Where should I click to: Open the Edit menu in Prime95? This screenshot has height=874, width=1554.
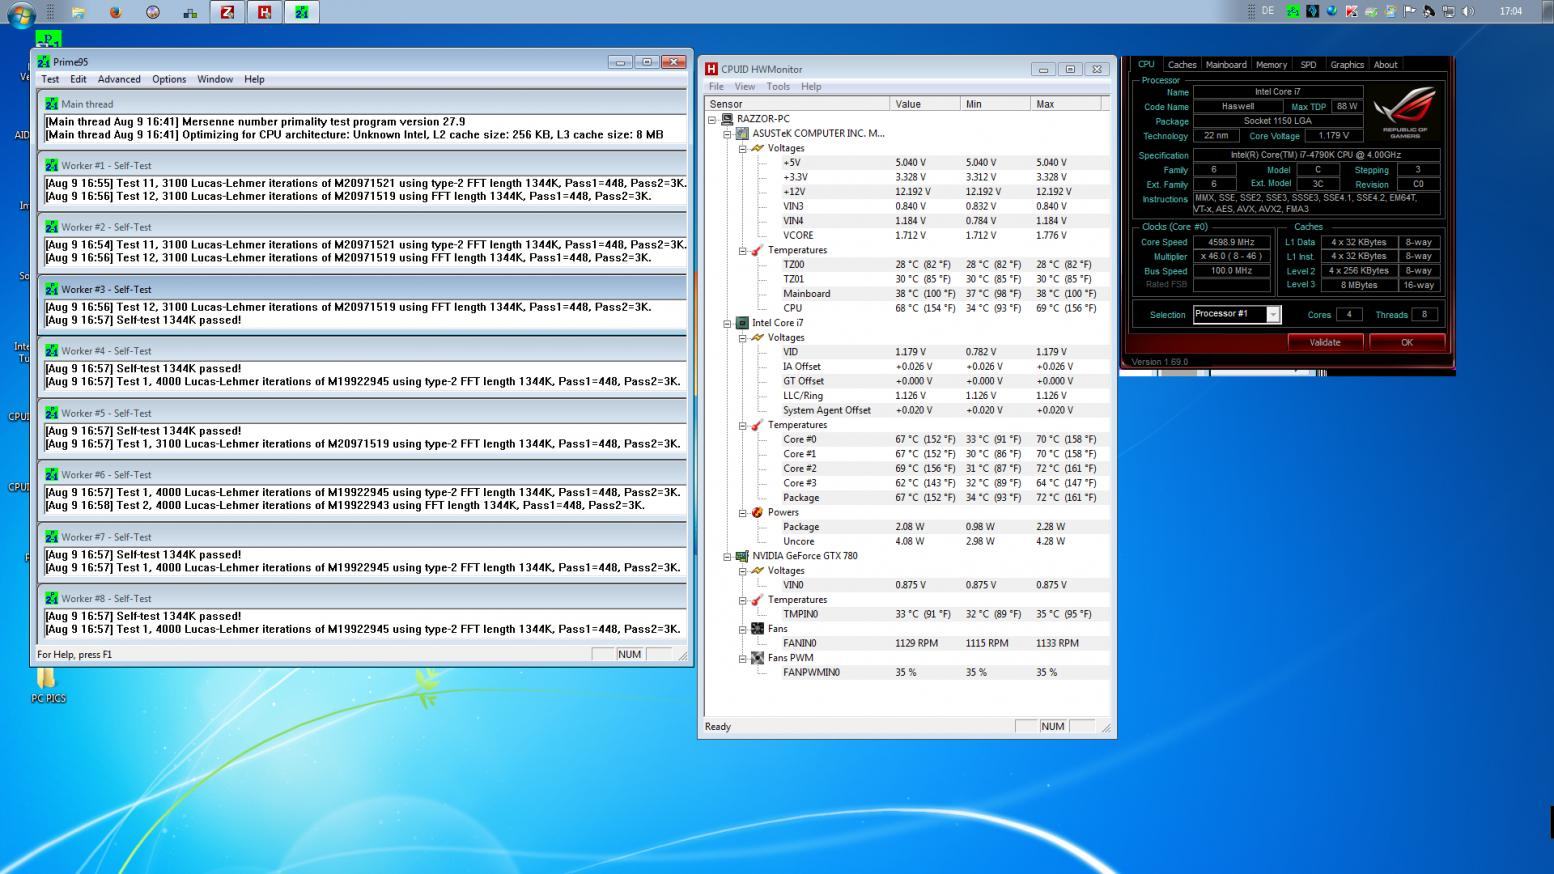tap(78, 79)
